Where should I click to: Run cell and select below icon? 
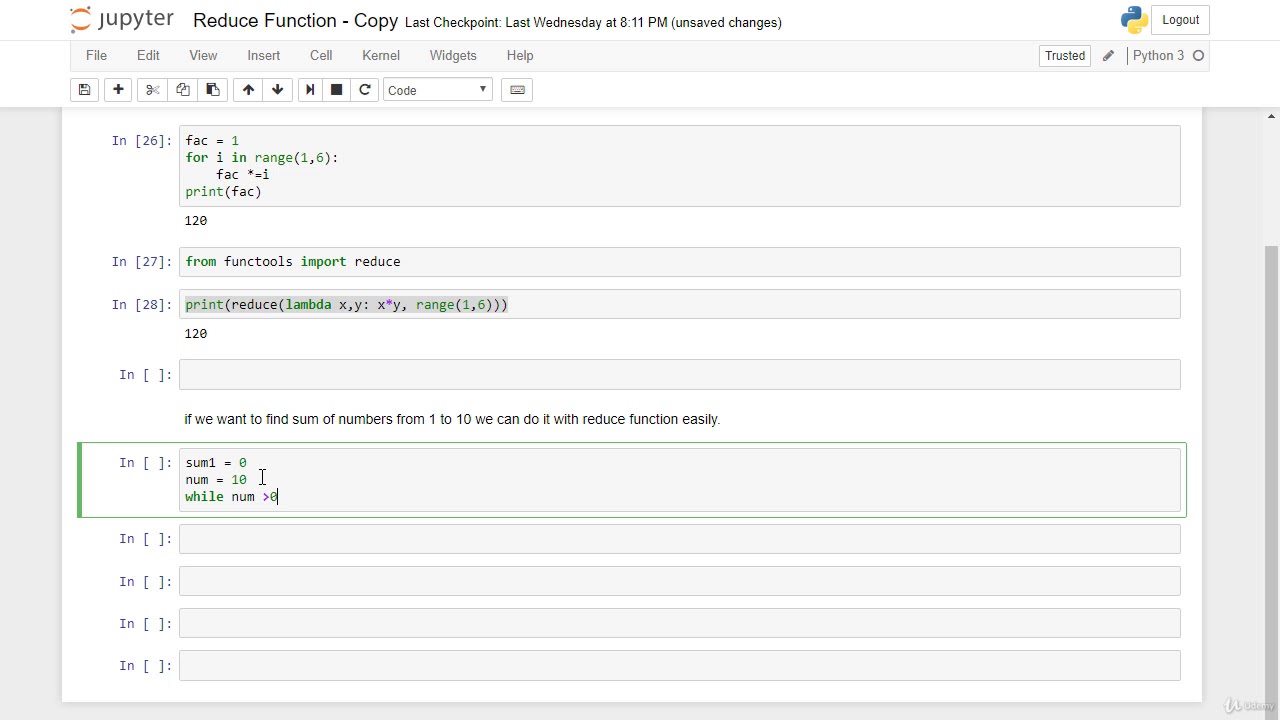(x=310, y=90)
